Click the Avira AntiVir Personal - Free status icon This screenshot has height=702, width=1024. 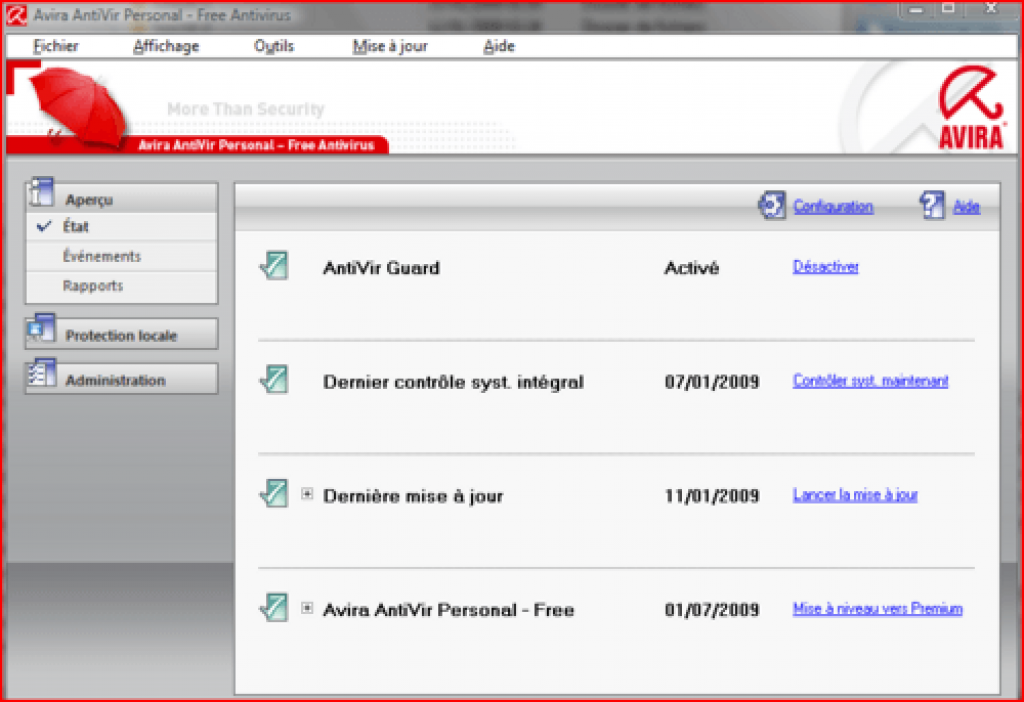[274, 607]
